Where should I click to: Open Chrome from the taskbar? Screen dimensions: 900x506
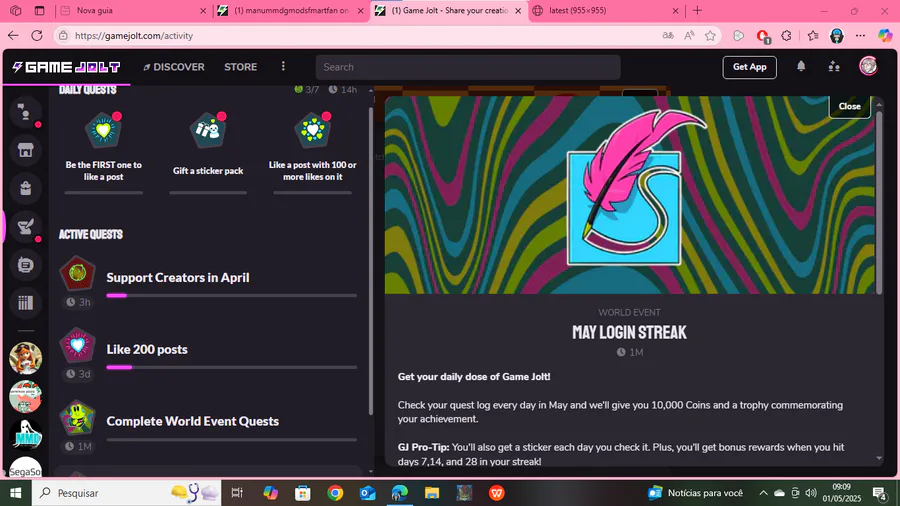(335, 493)
